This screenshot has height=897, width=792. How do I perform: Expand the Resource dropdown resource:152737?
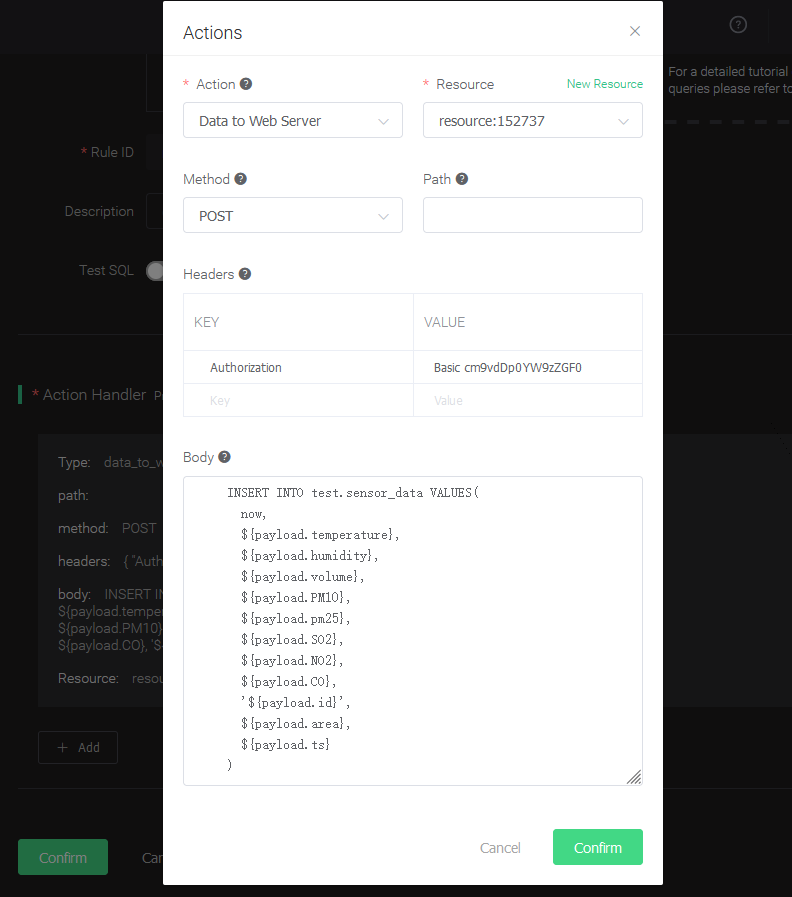[532, 121]
